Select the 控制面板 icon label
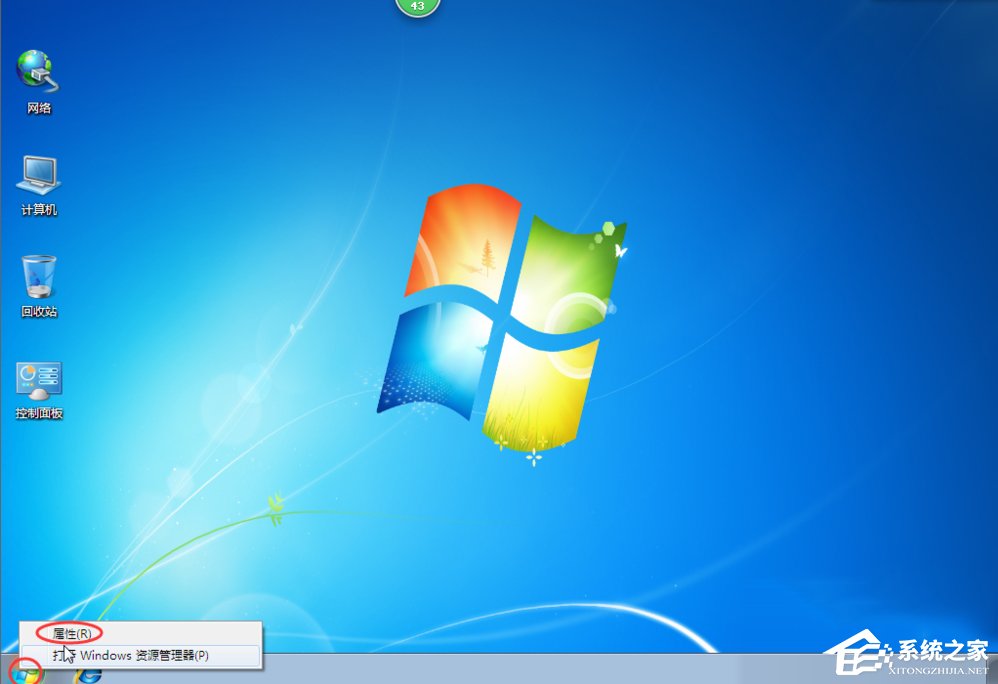 pyautogui.click(x=39, y=411)
